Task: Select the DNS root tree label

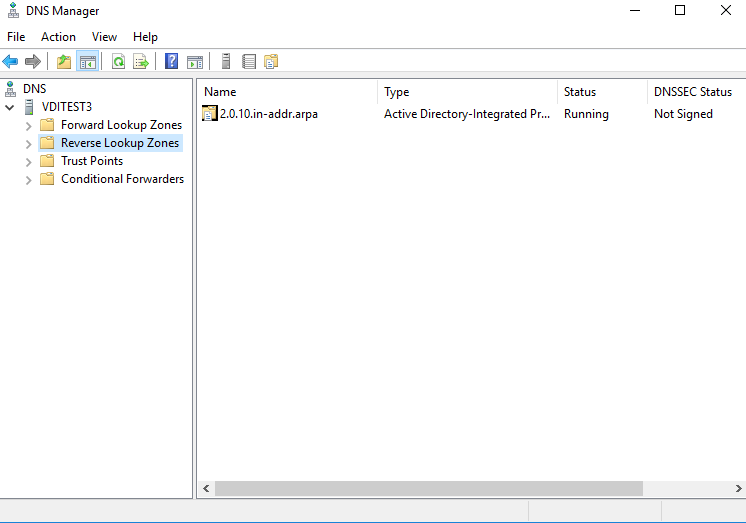Action: point(35,89)
